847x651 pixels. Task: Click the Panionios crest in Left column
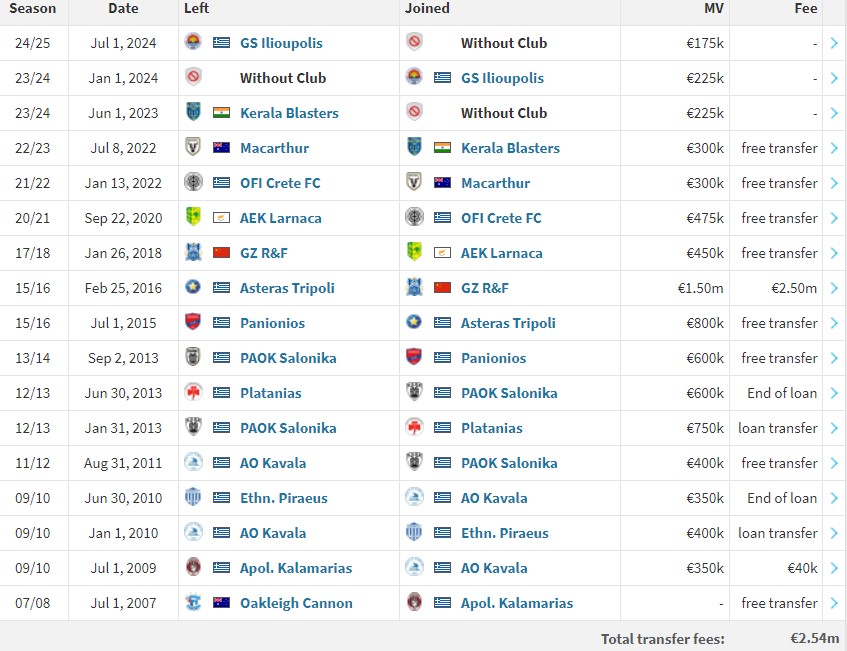pos(193,322)
